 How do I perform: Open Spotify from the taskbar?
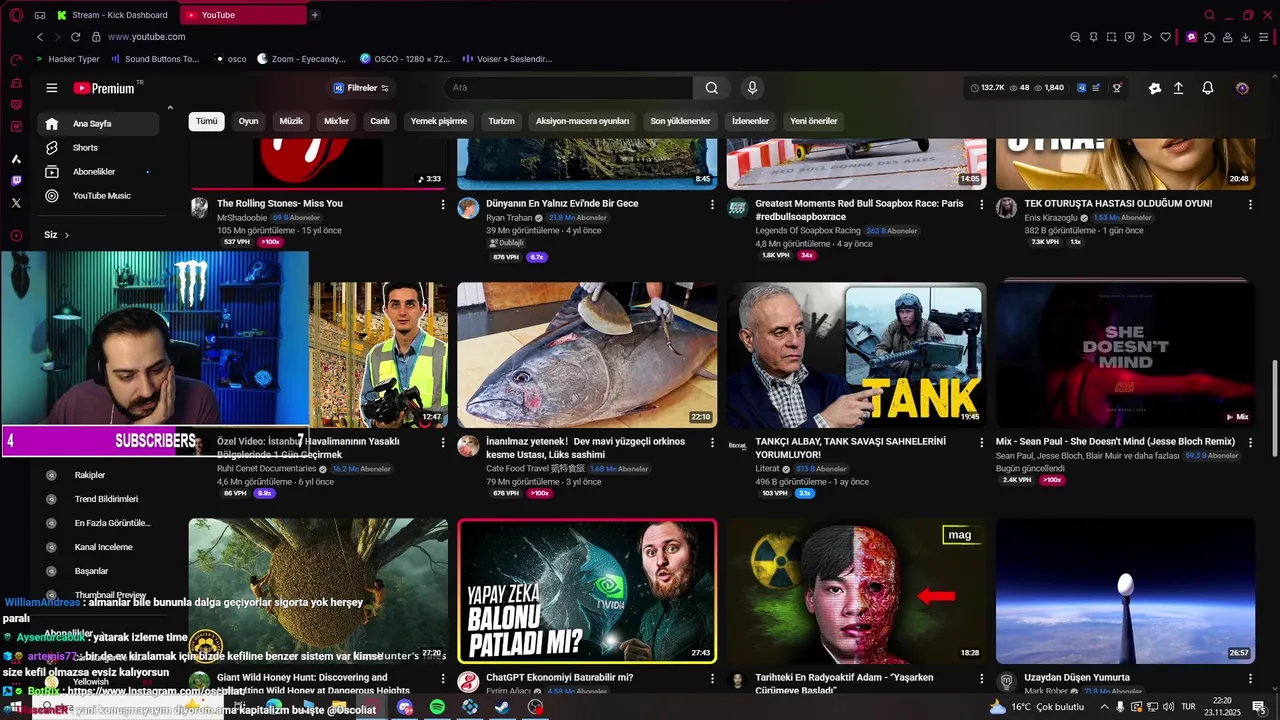(437, 707)
